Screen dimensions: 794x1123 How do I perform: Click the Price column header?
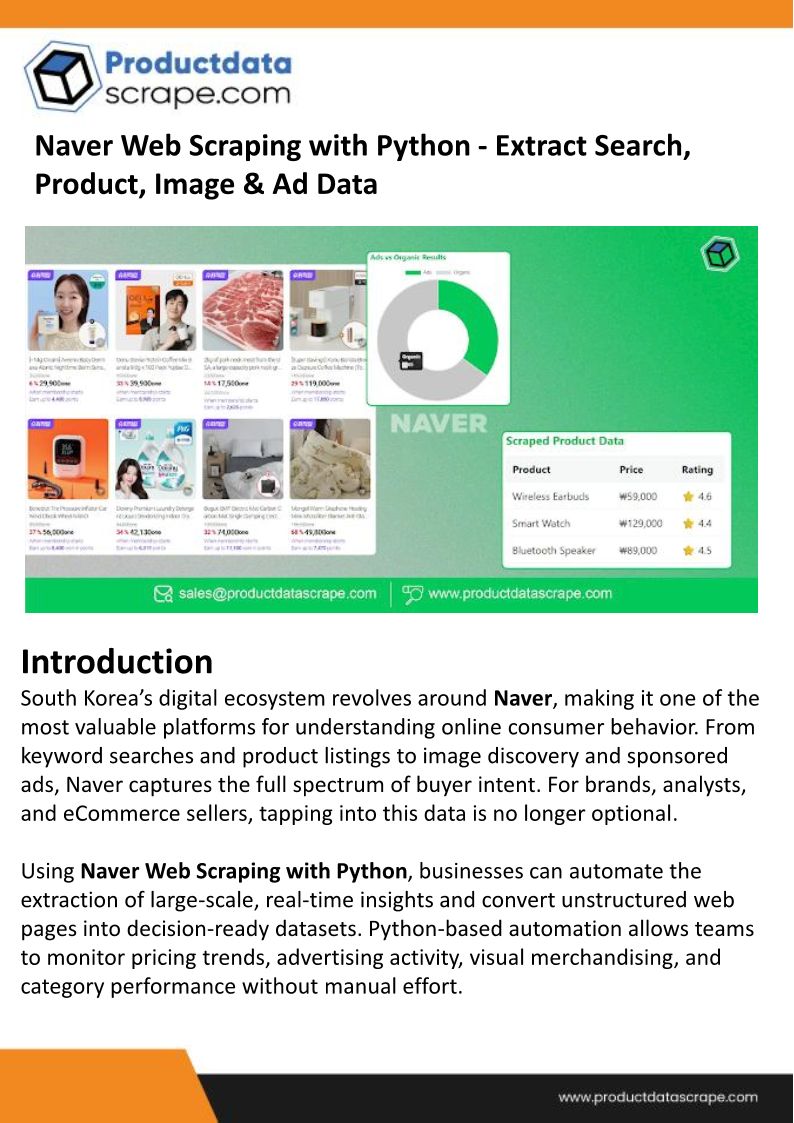[631, 470]
